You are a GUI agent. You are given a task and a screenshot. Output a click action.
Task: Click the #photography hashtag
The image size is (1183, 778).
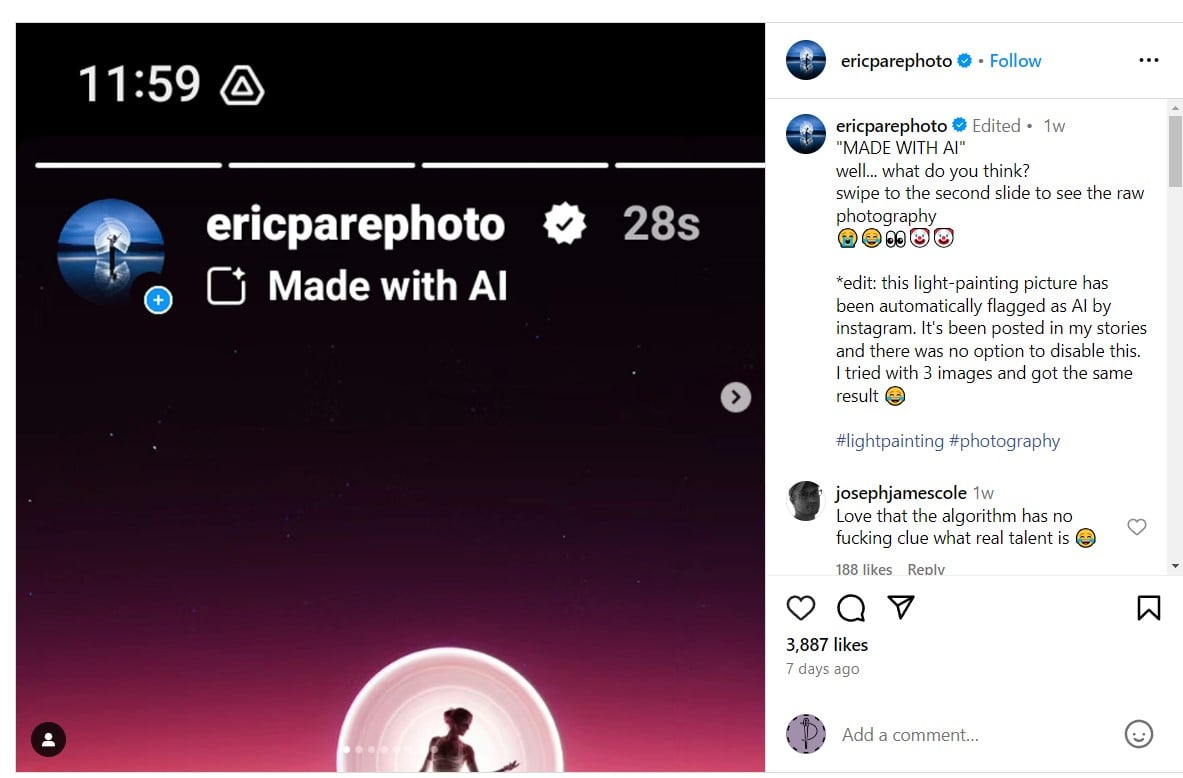(x=1004, y=441)
